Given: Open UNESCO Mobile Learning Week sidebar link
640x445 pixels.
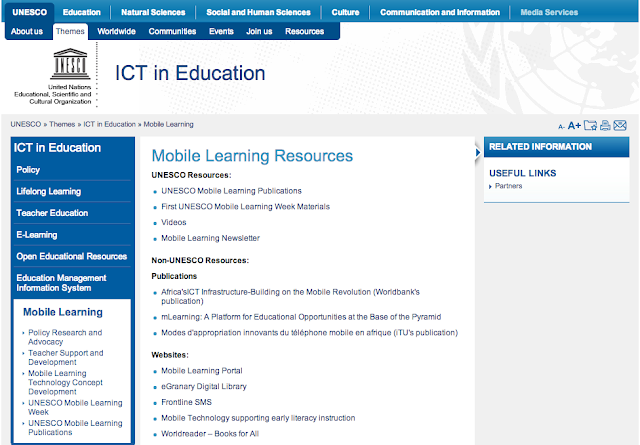Looking at the screenshot, I should click(75, 407).
